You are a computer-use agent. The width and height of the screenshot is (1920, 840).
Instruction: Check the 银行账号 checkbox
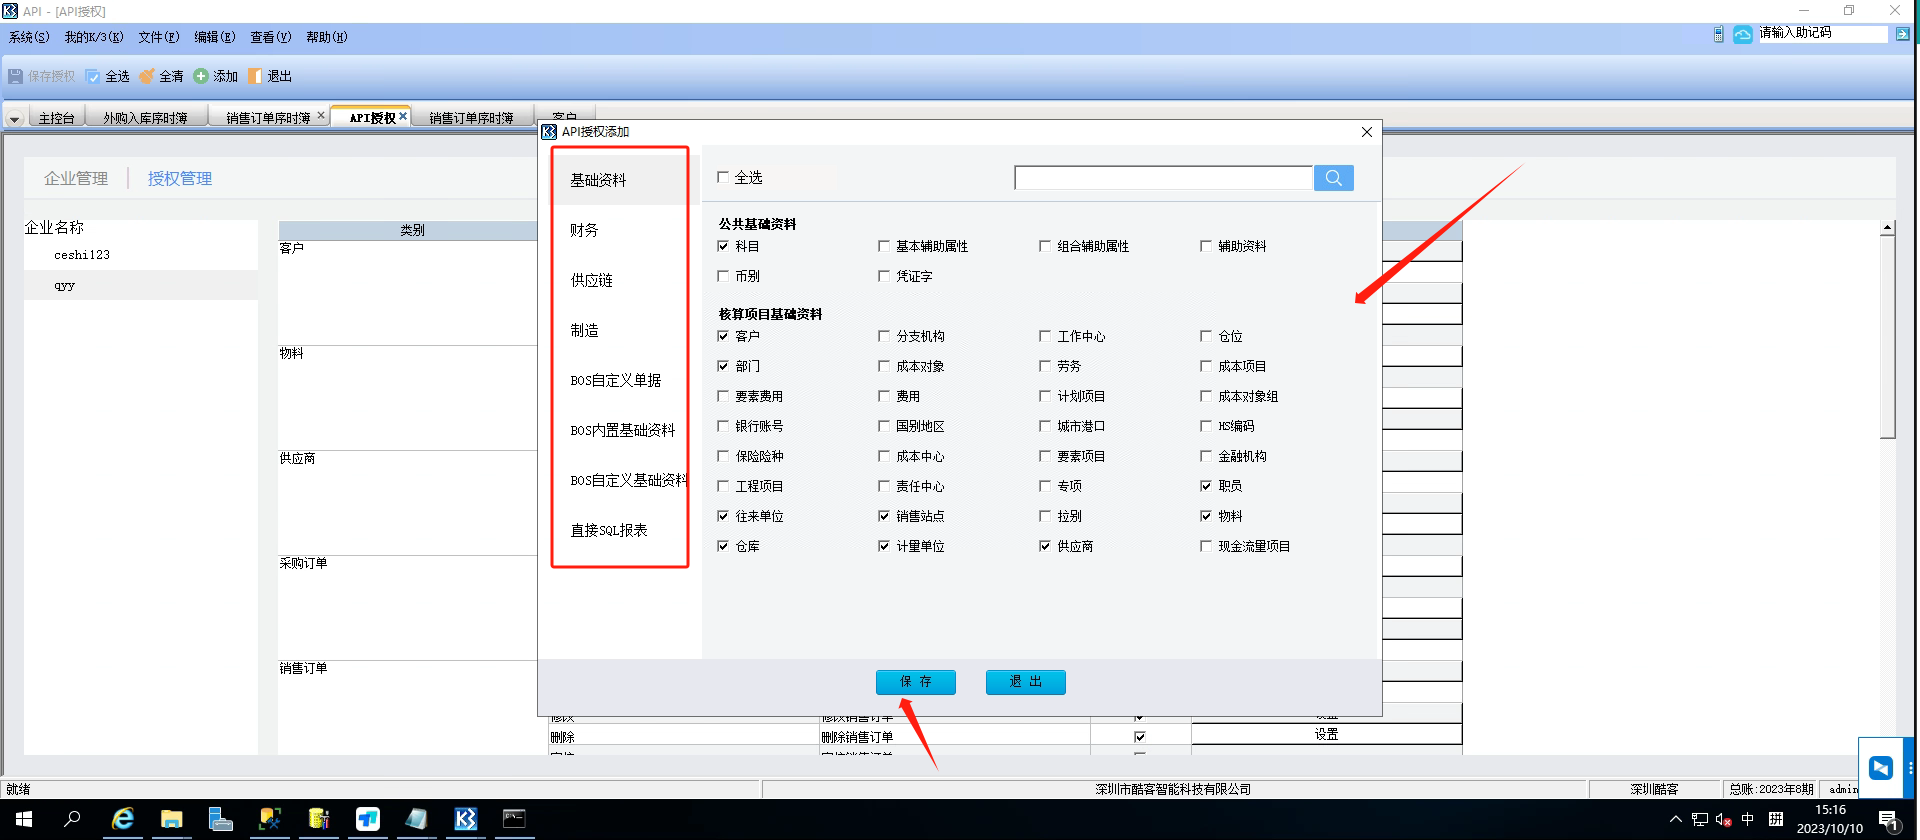point(723,426)
